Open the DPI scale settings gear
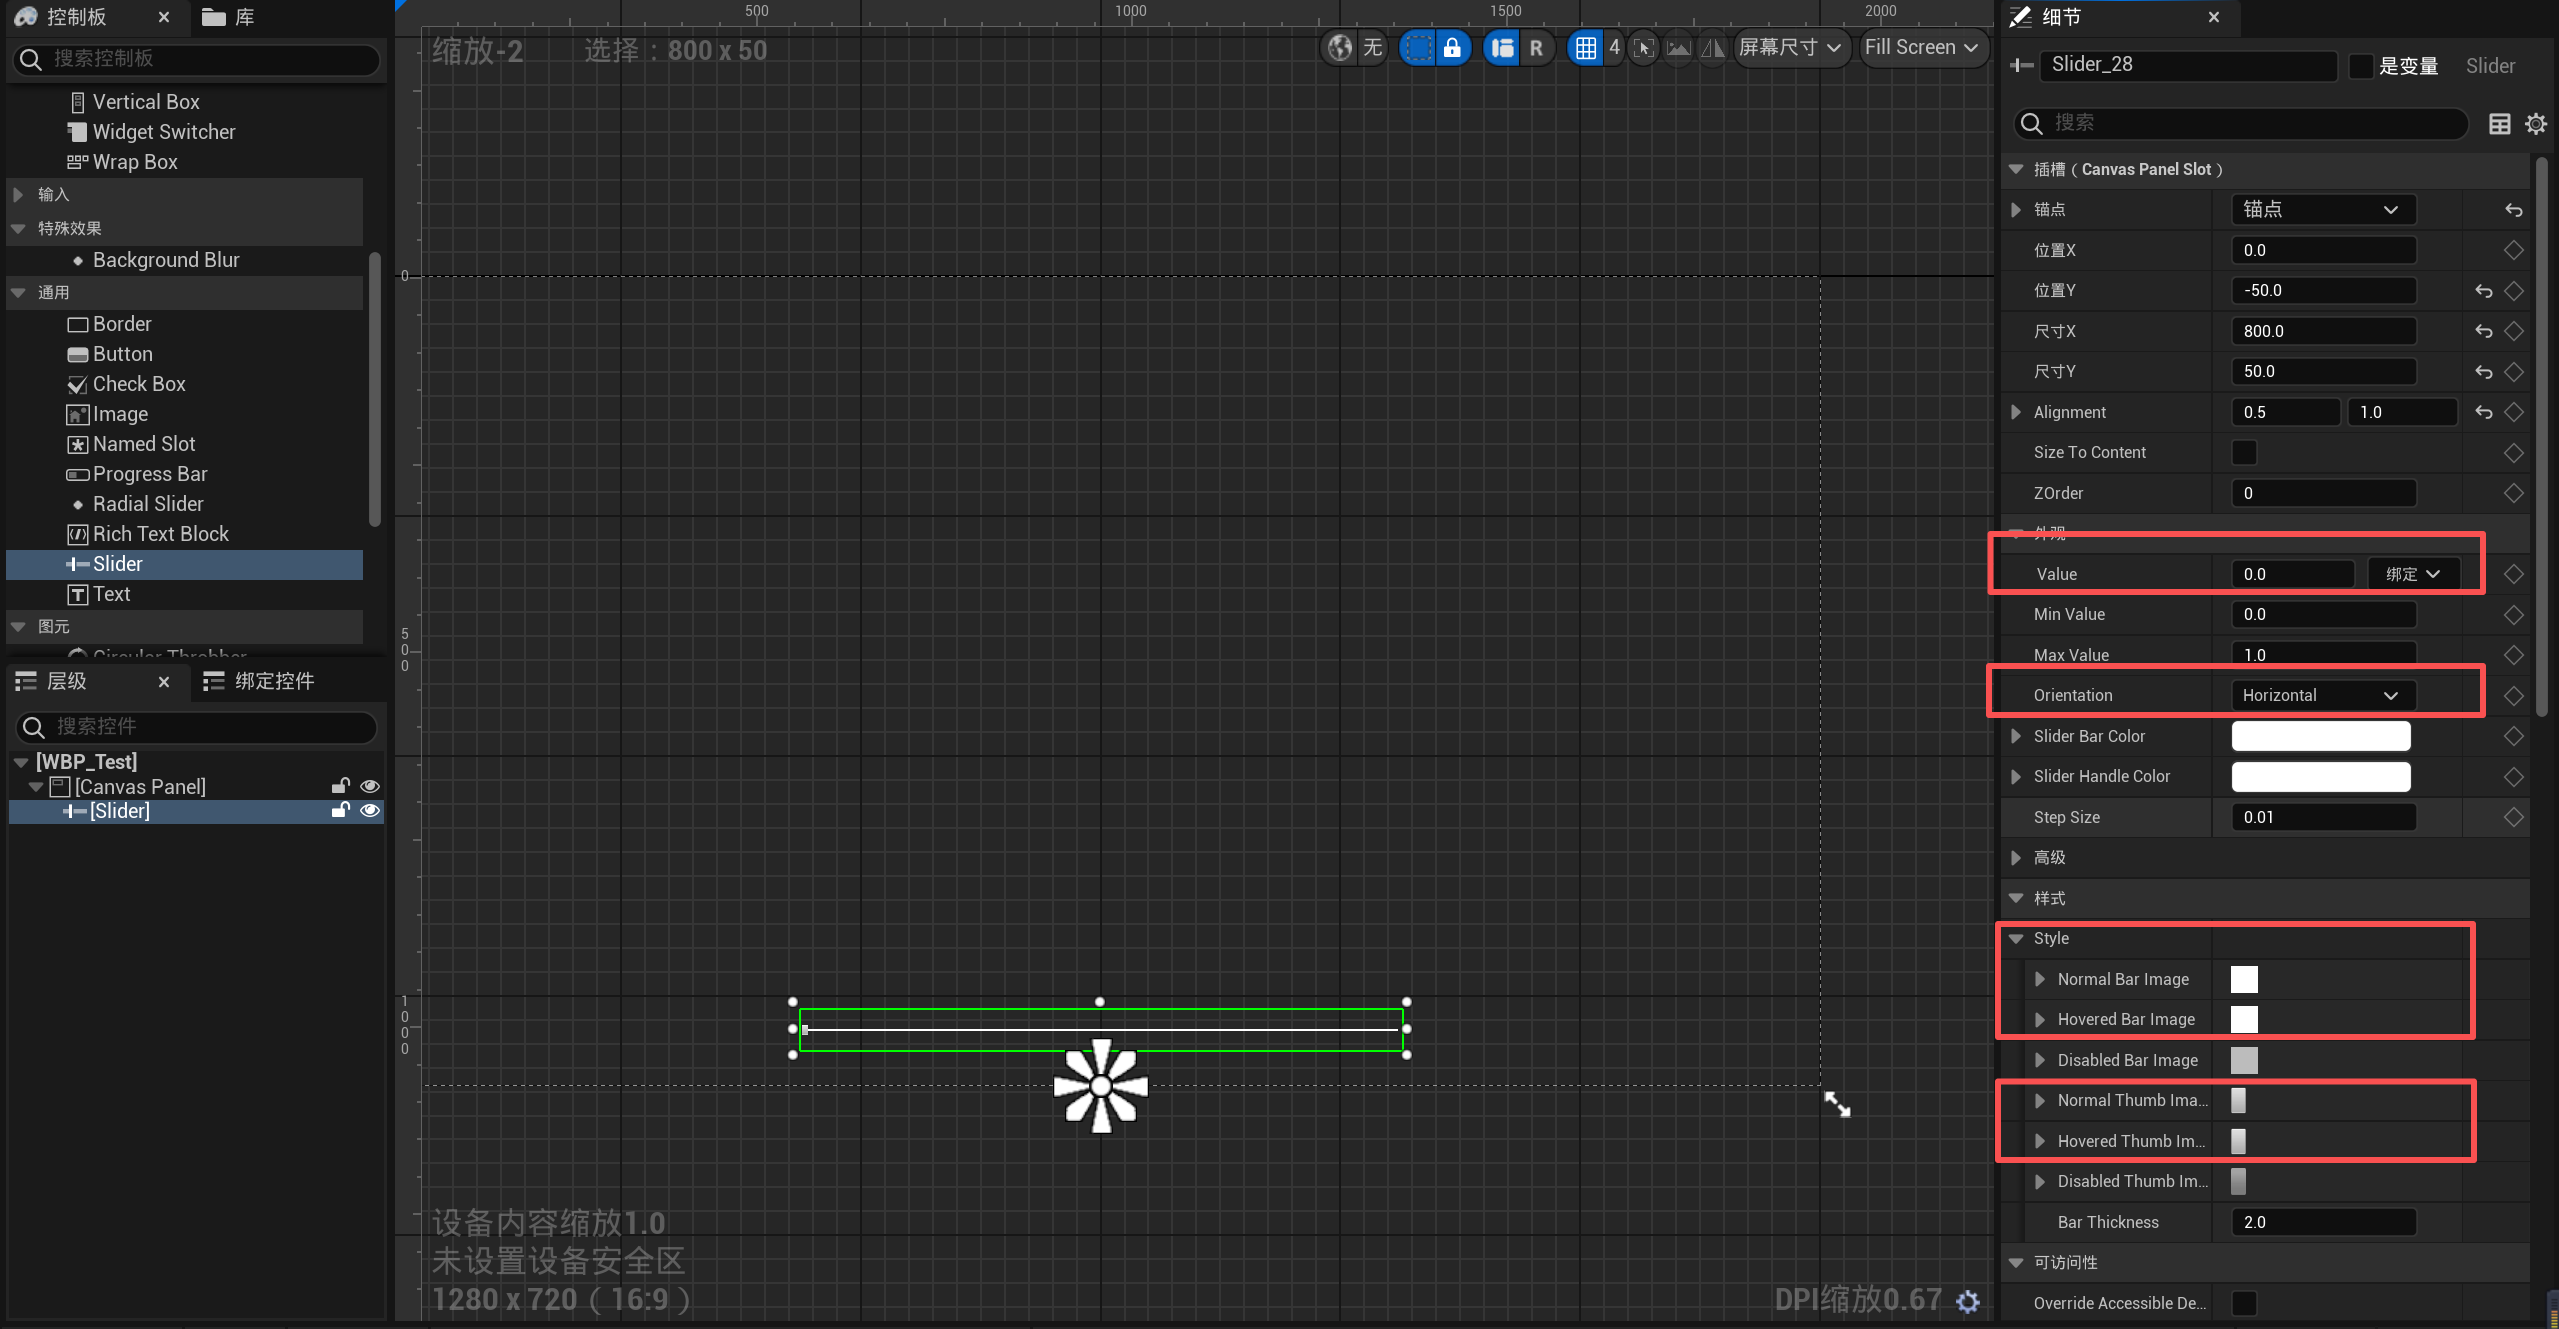 coord(1967,1300)
